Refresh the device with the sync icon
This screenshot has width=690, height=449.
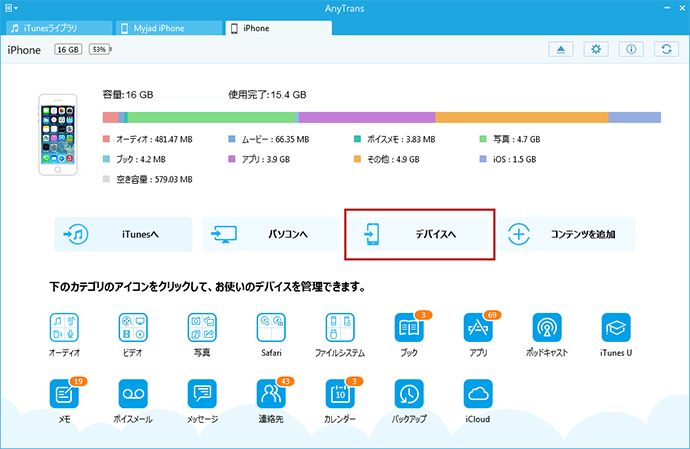click(666, 49)
